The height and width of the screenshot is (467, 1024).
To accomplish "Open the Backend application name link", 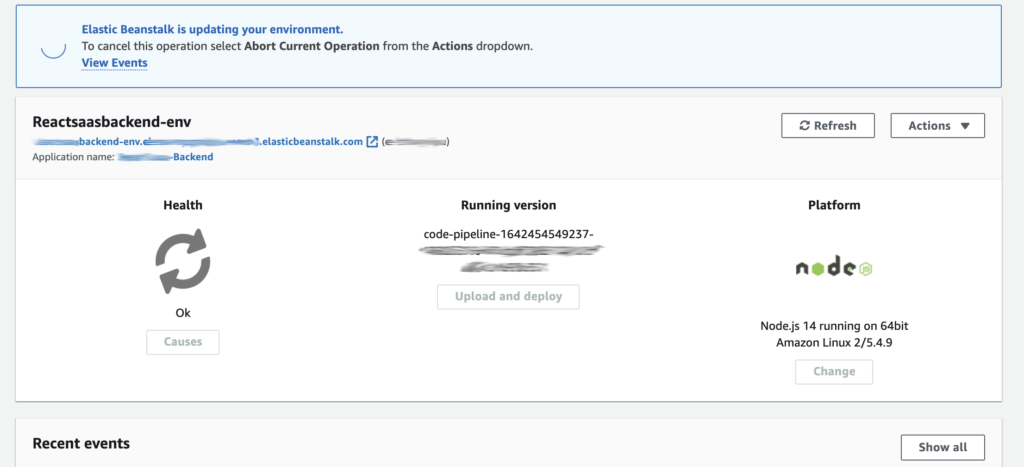I will click(x=166, y=157).
